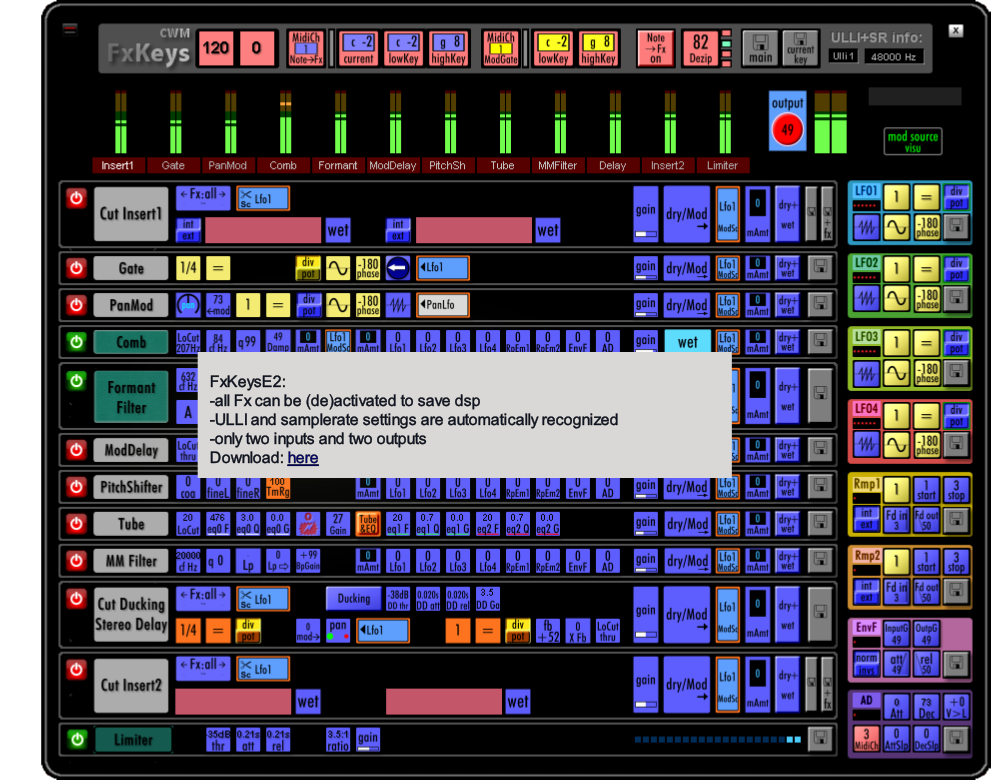
Task: Toggle the Comb effect power button
Action: [76, 342]
